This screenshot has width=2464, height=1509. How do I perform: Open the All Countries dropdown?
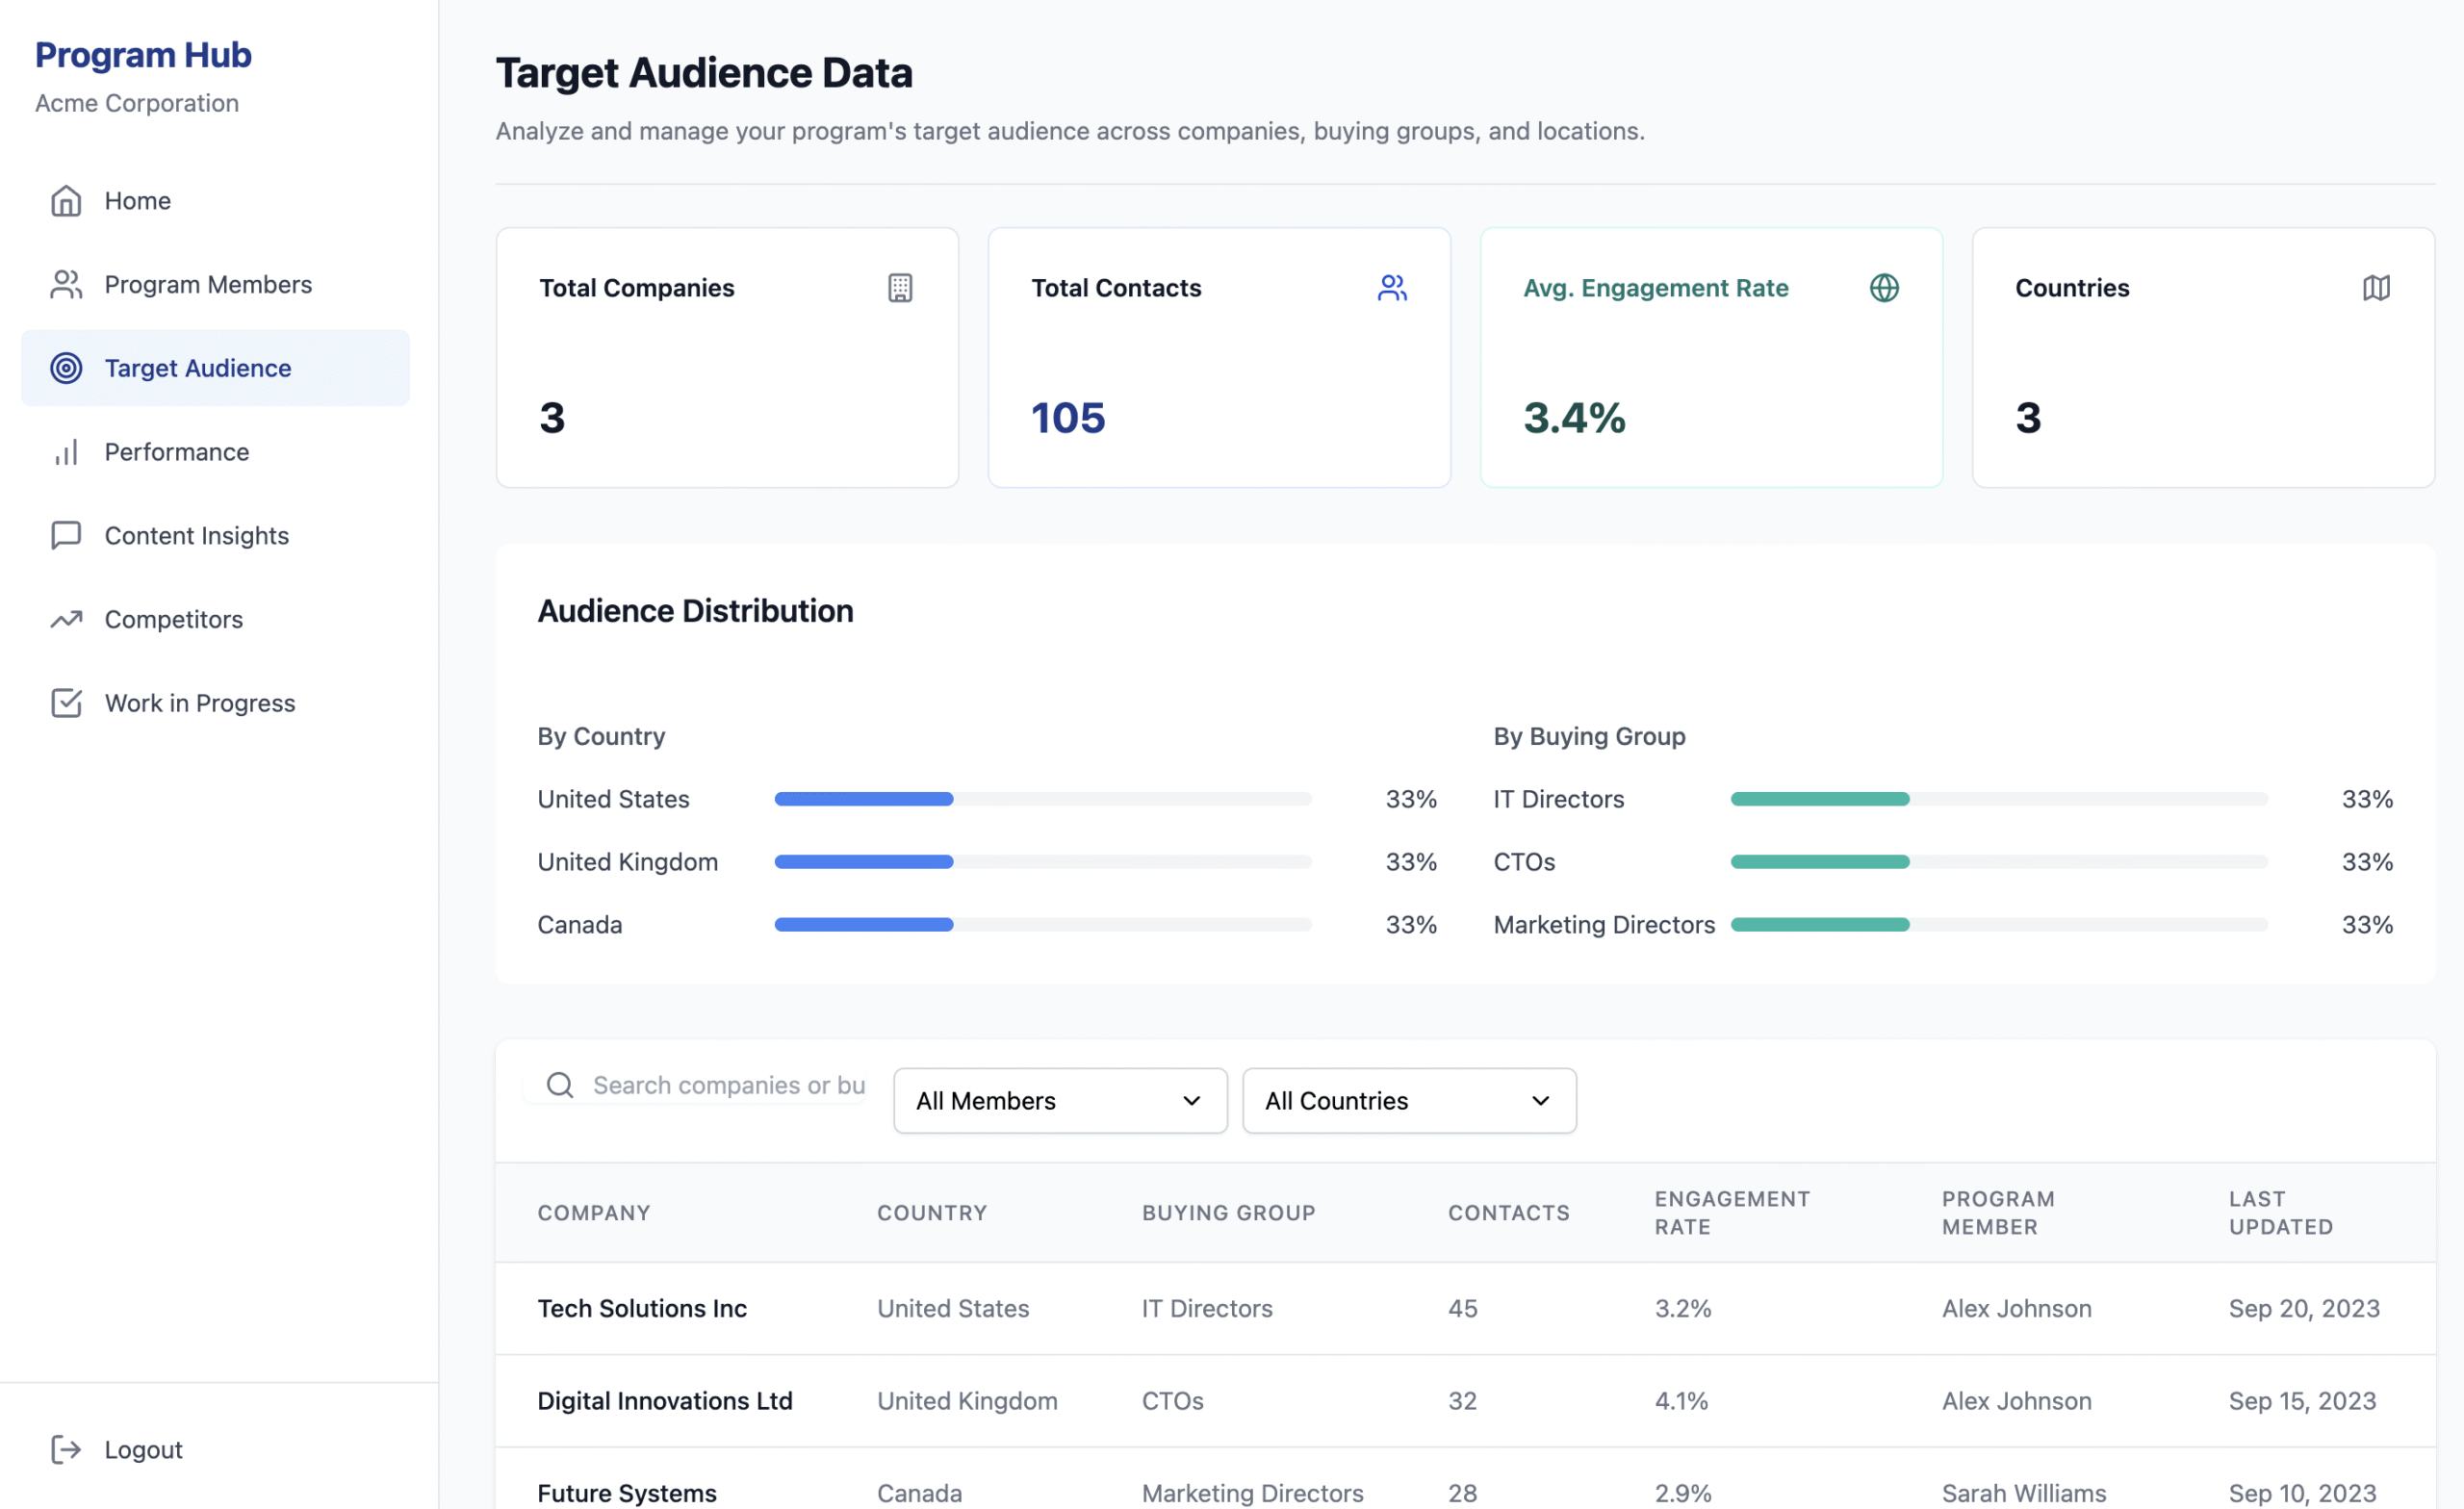coord(1409,1101)
